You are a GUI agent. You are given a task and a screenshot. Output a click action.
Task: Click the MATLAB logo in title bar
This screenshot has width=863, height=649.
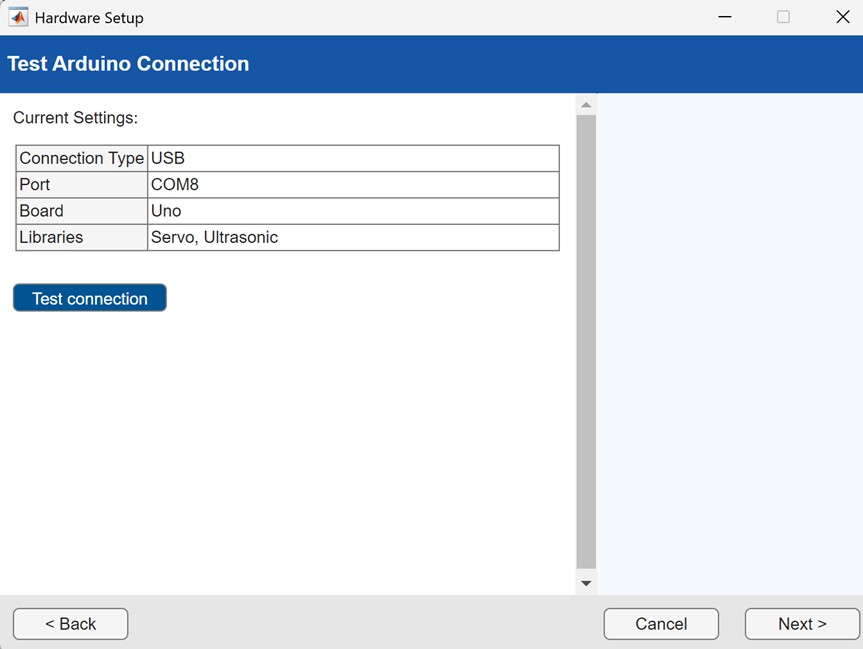click(18, 17)
